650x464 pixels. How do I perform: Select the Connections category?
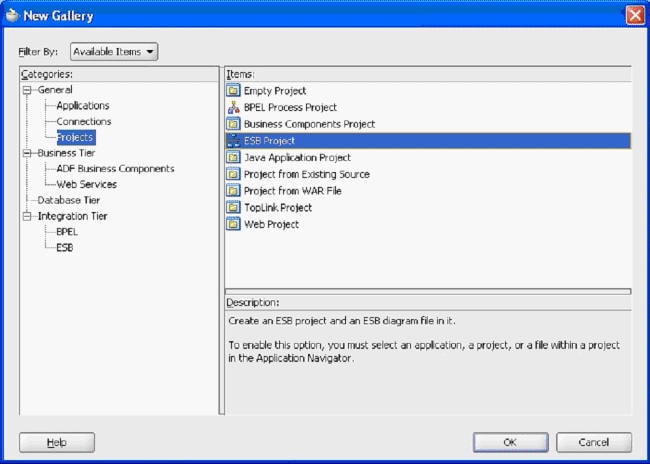point(84,121)
